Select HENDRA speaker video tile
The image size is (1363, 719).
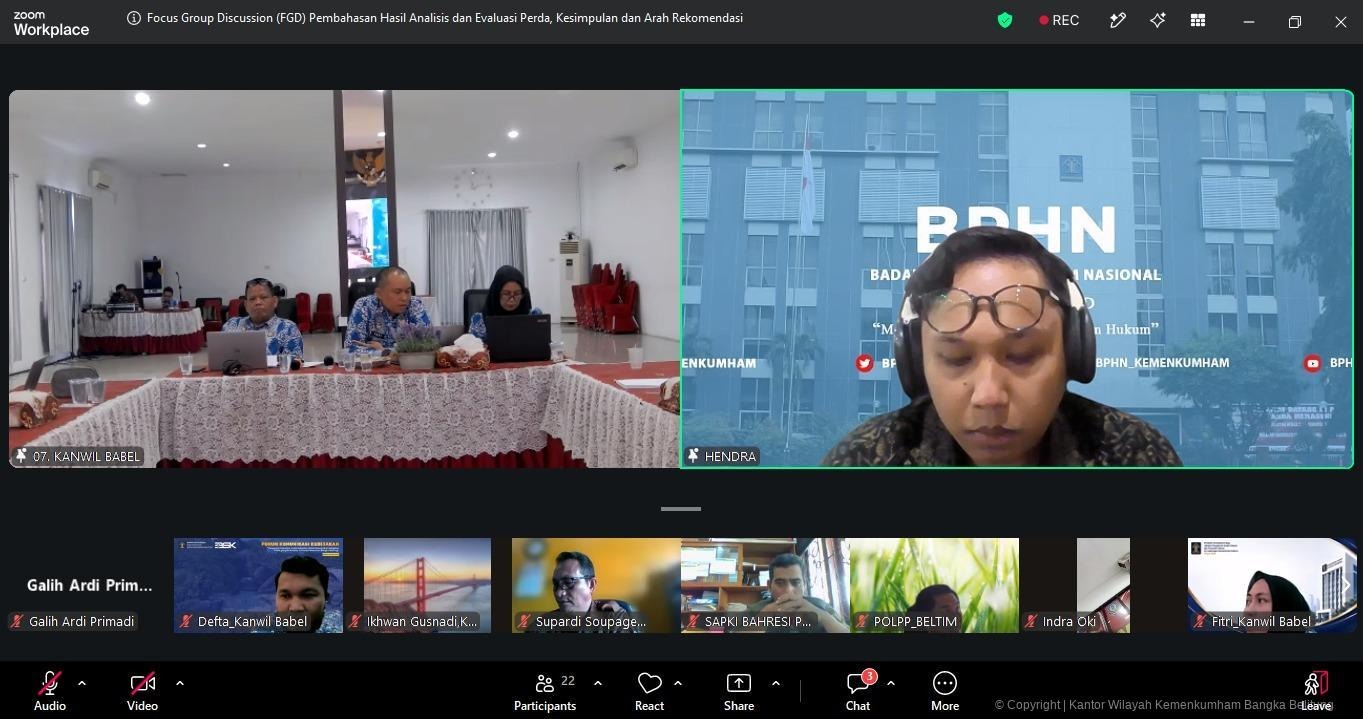click(1017, 279)
